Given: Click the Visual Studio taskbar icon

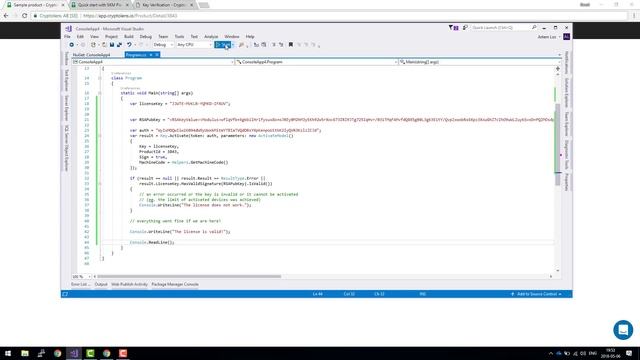Looking at the screenshot, I should tap(74, 353).
